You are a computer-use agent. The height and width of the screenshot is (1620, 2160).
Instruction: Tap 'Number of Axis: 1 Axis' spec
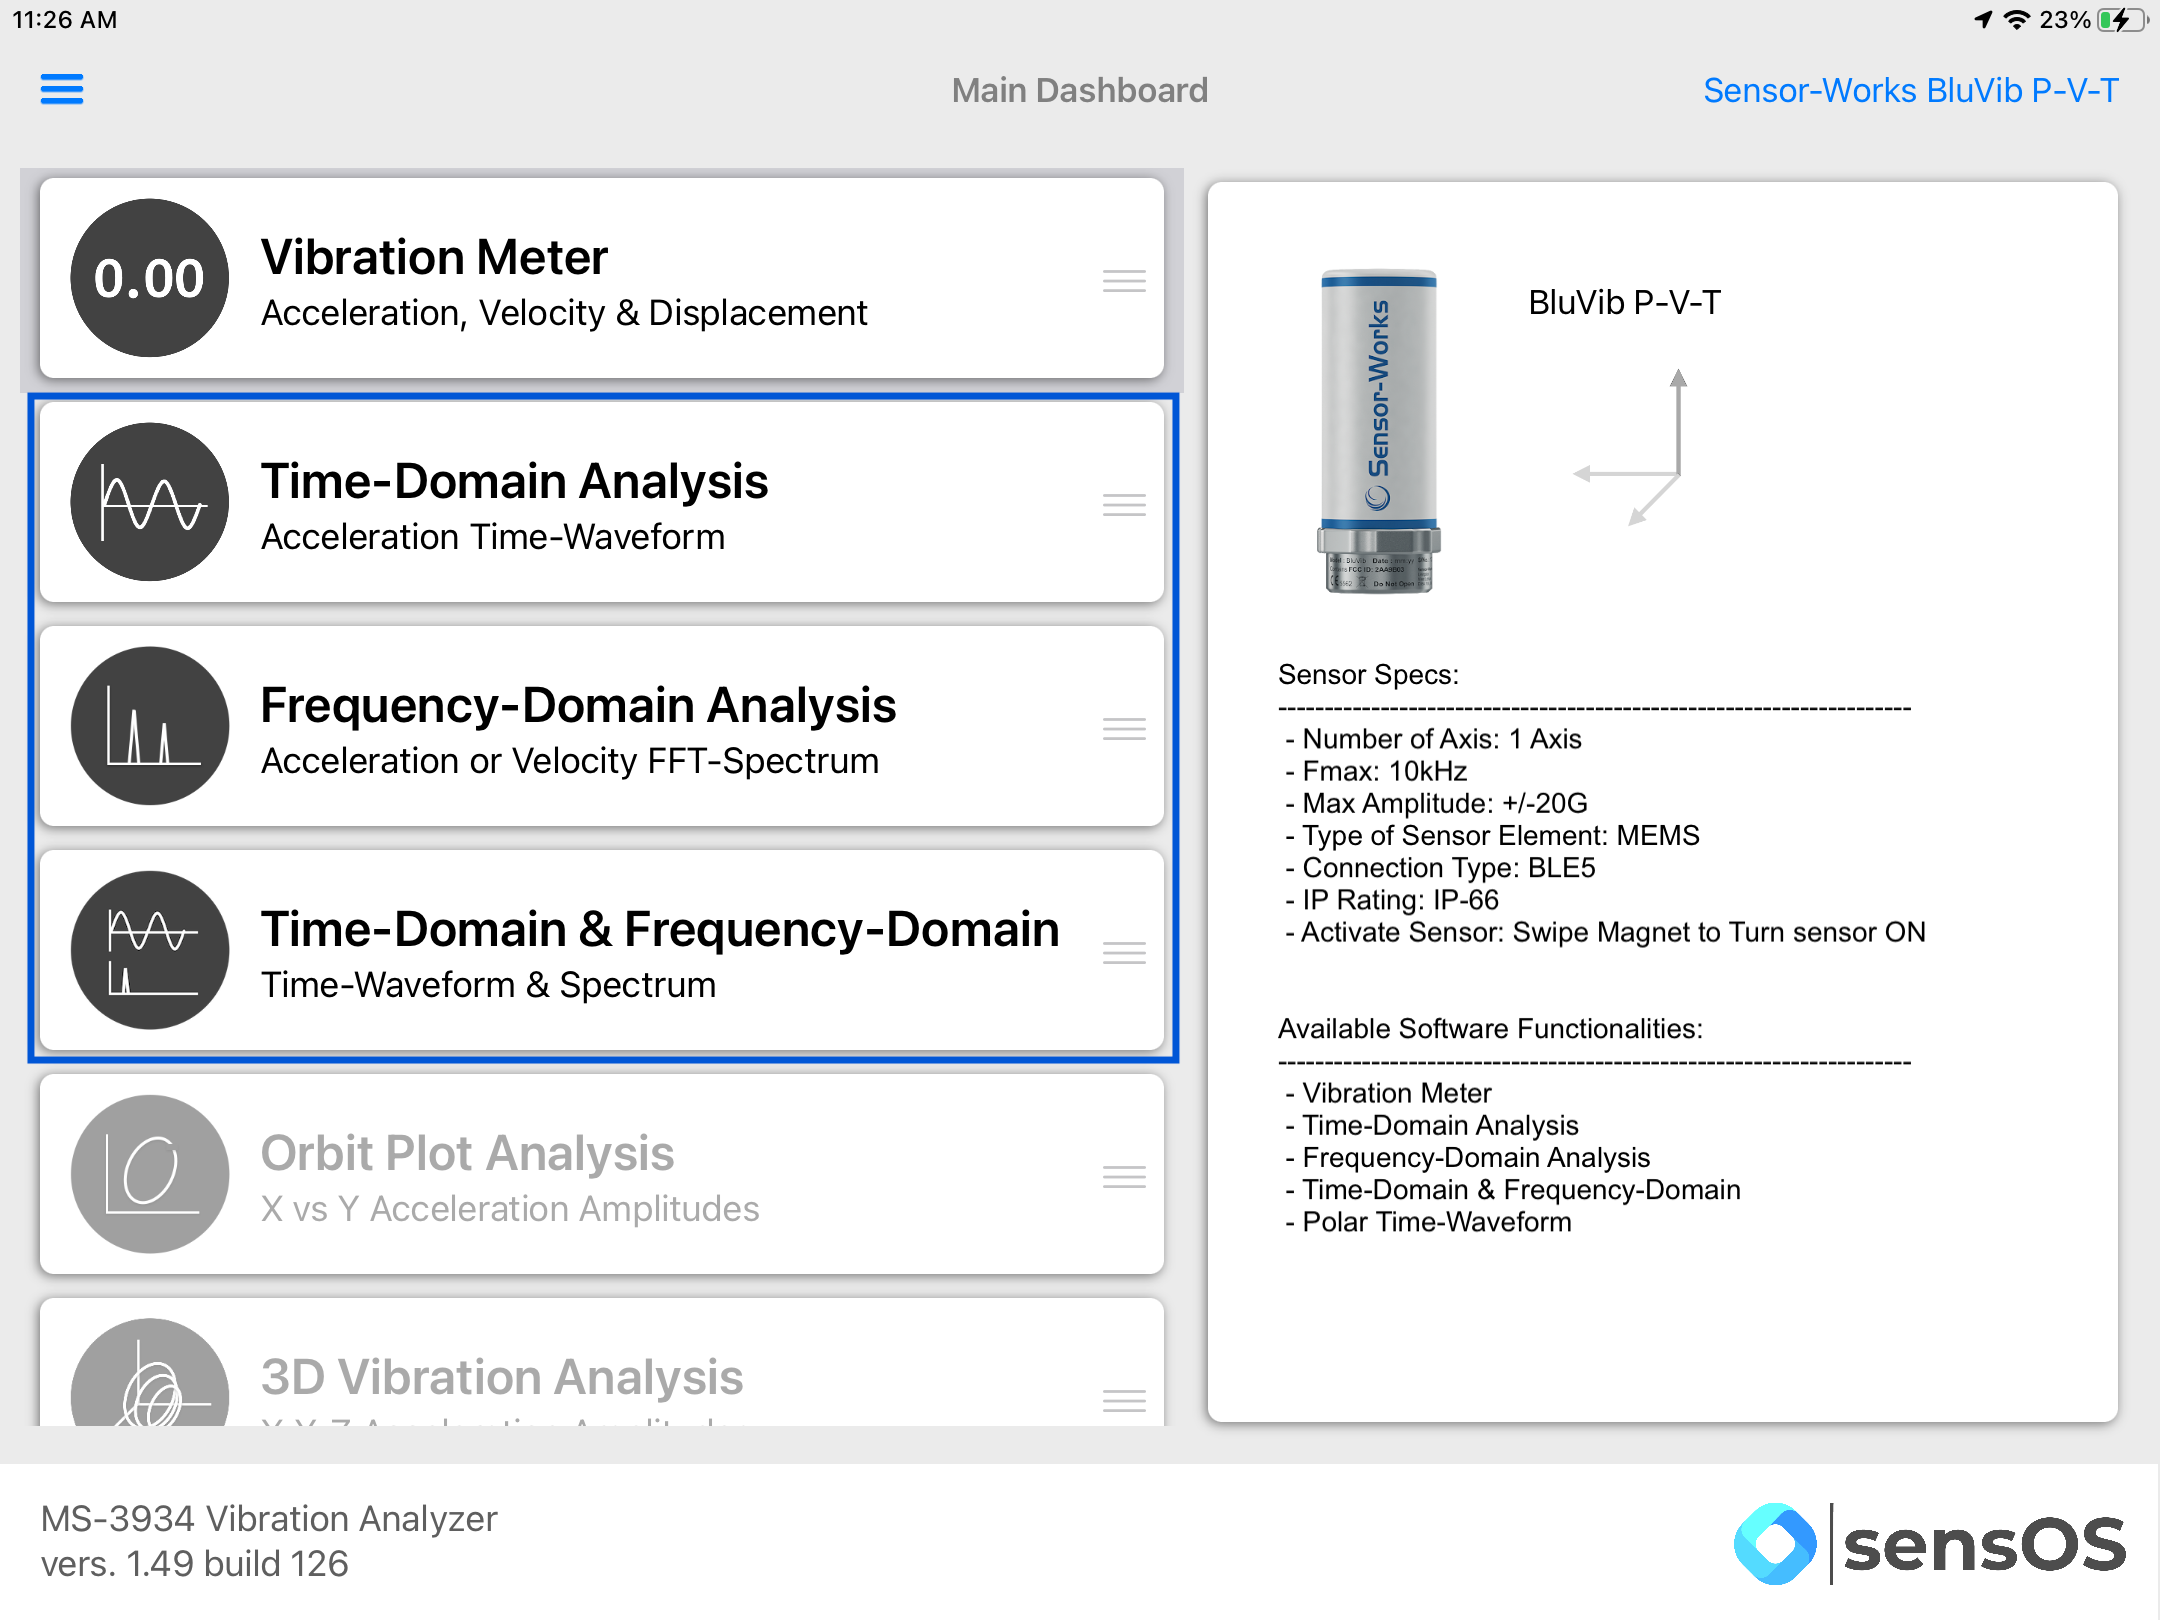tap(1433, 739)
